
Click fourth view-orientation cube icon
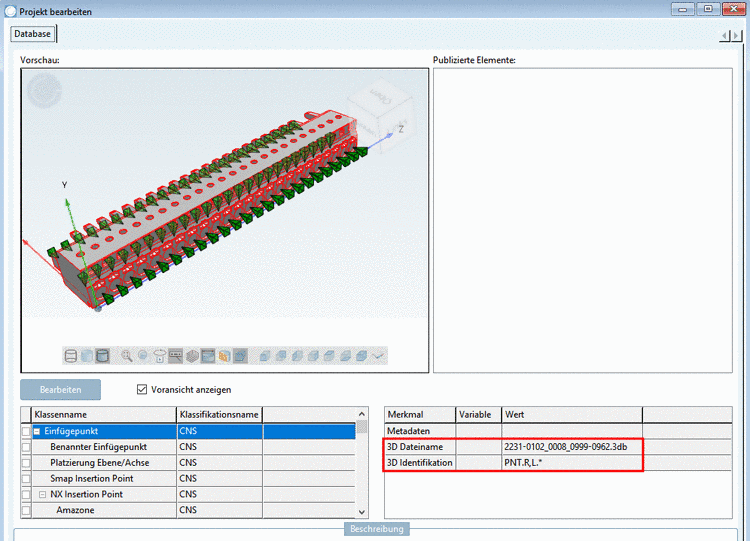(x=313, y=356)
